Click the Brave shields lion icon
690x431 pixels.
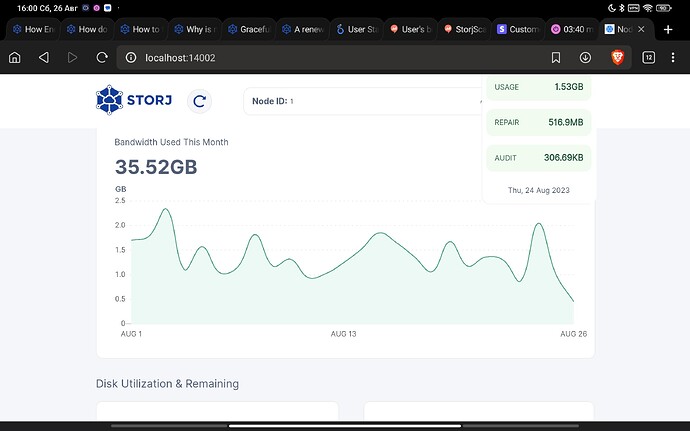(616, 58)
